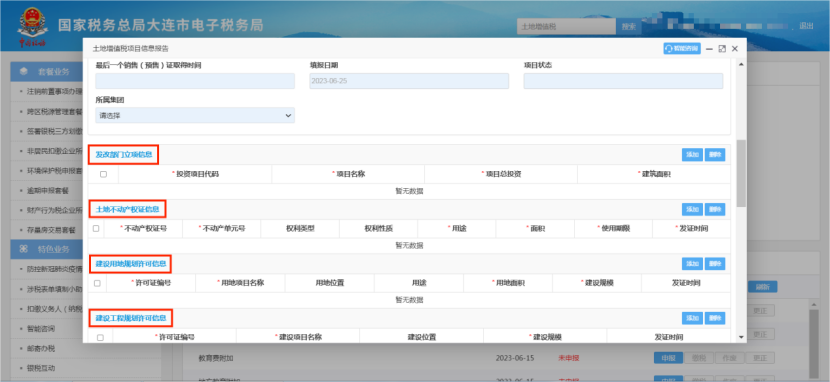Click the 使用期限 column header
Image resolution: width=830 pixels, height=382 pixels.
(x=614, y=229)
